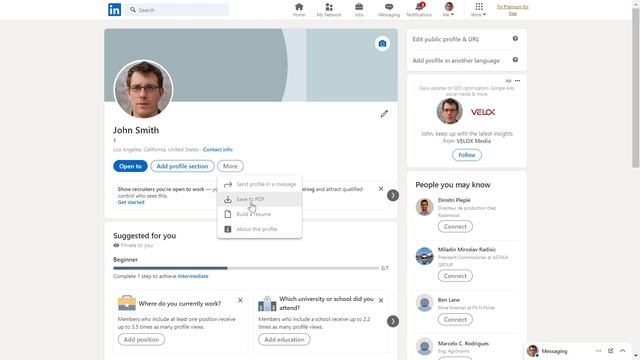Dismiss the open to work prompt
640x360 pixels.
point(381,189)
